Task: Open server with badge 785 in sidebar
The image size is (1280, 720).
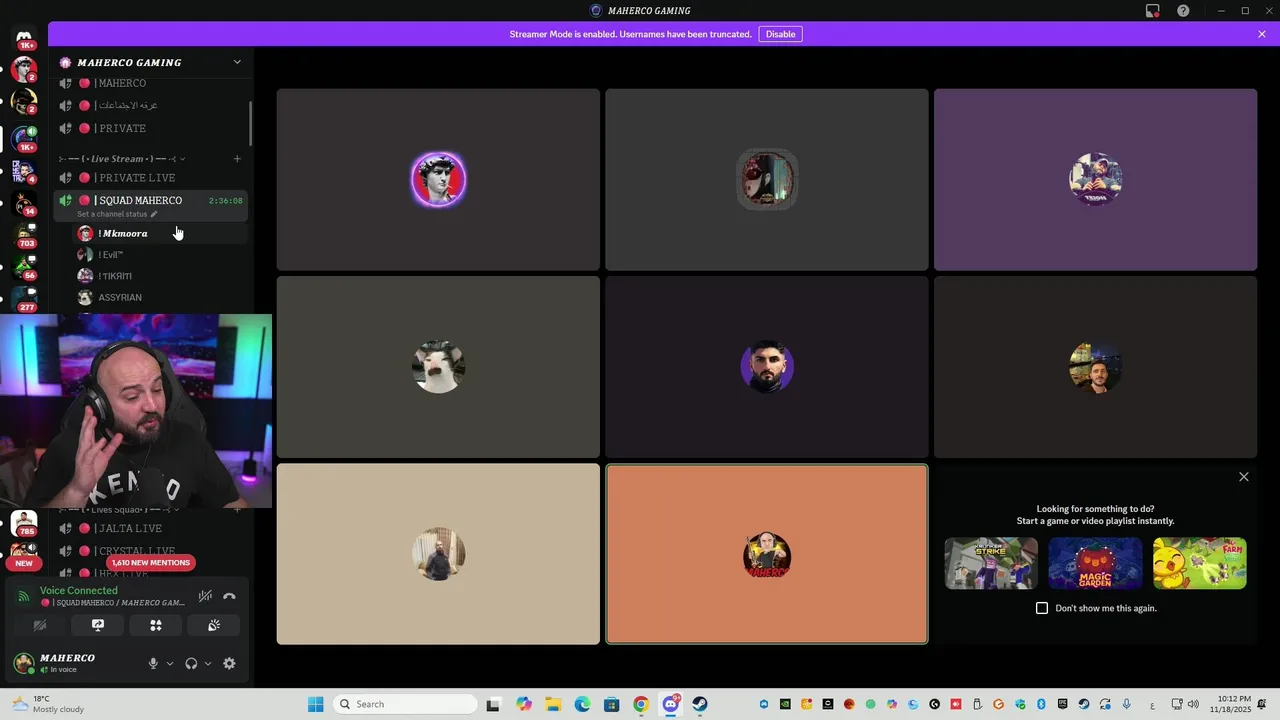Action: click(24, 523)
